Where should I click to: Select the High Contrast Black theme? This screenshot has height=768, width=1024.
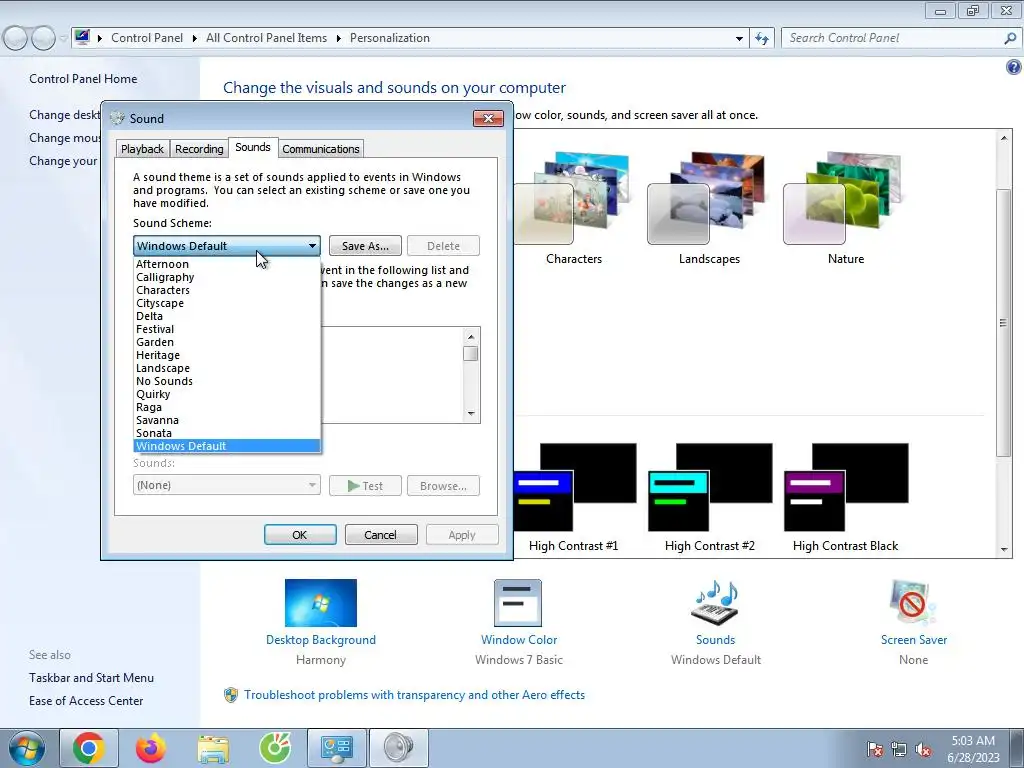click(x=845, y=498)
